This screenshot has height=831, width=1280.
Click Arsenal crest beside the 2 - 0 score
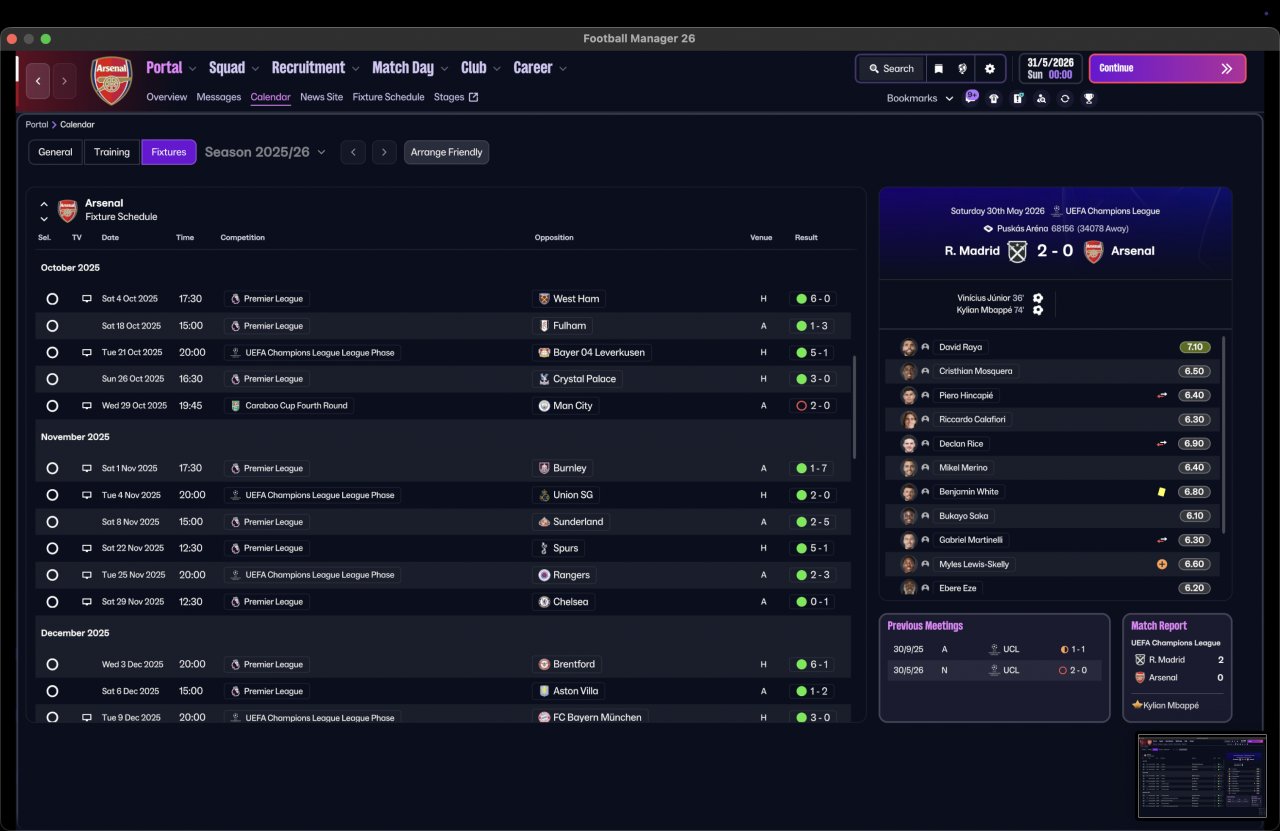tap(1093, 251)
